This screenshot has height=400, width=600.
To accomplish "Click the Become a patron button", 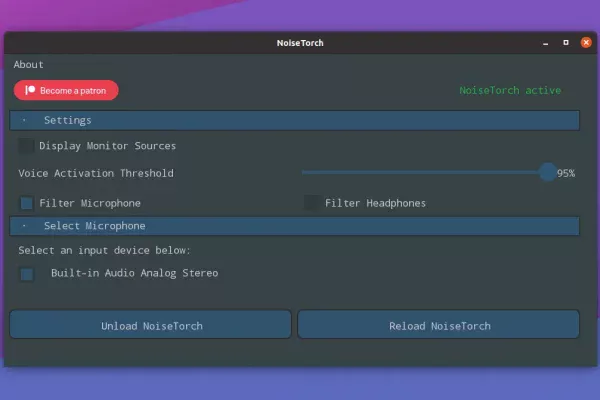I will (66, 90).
